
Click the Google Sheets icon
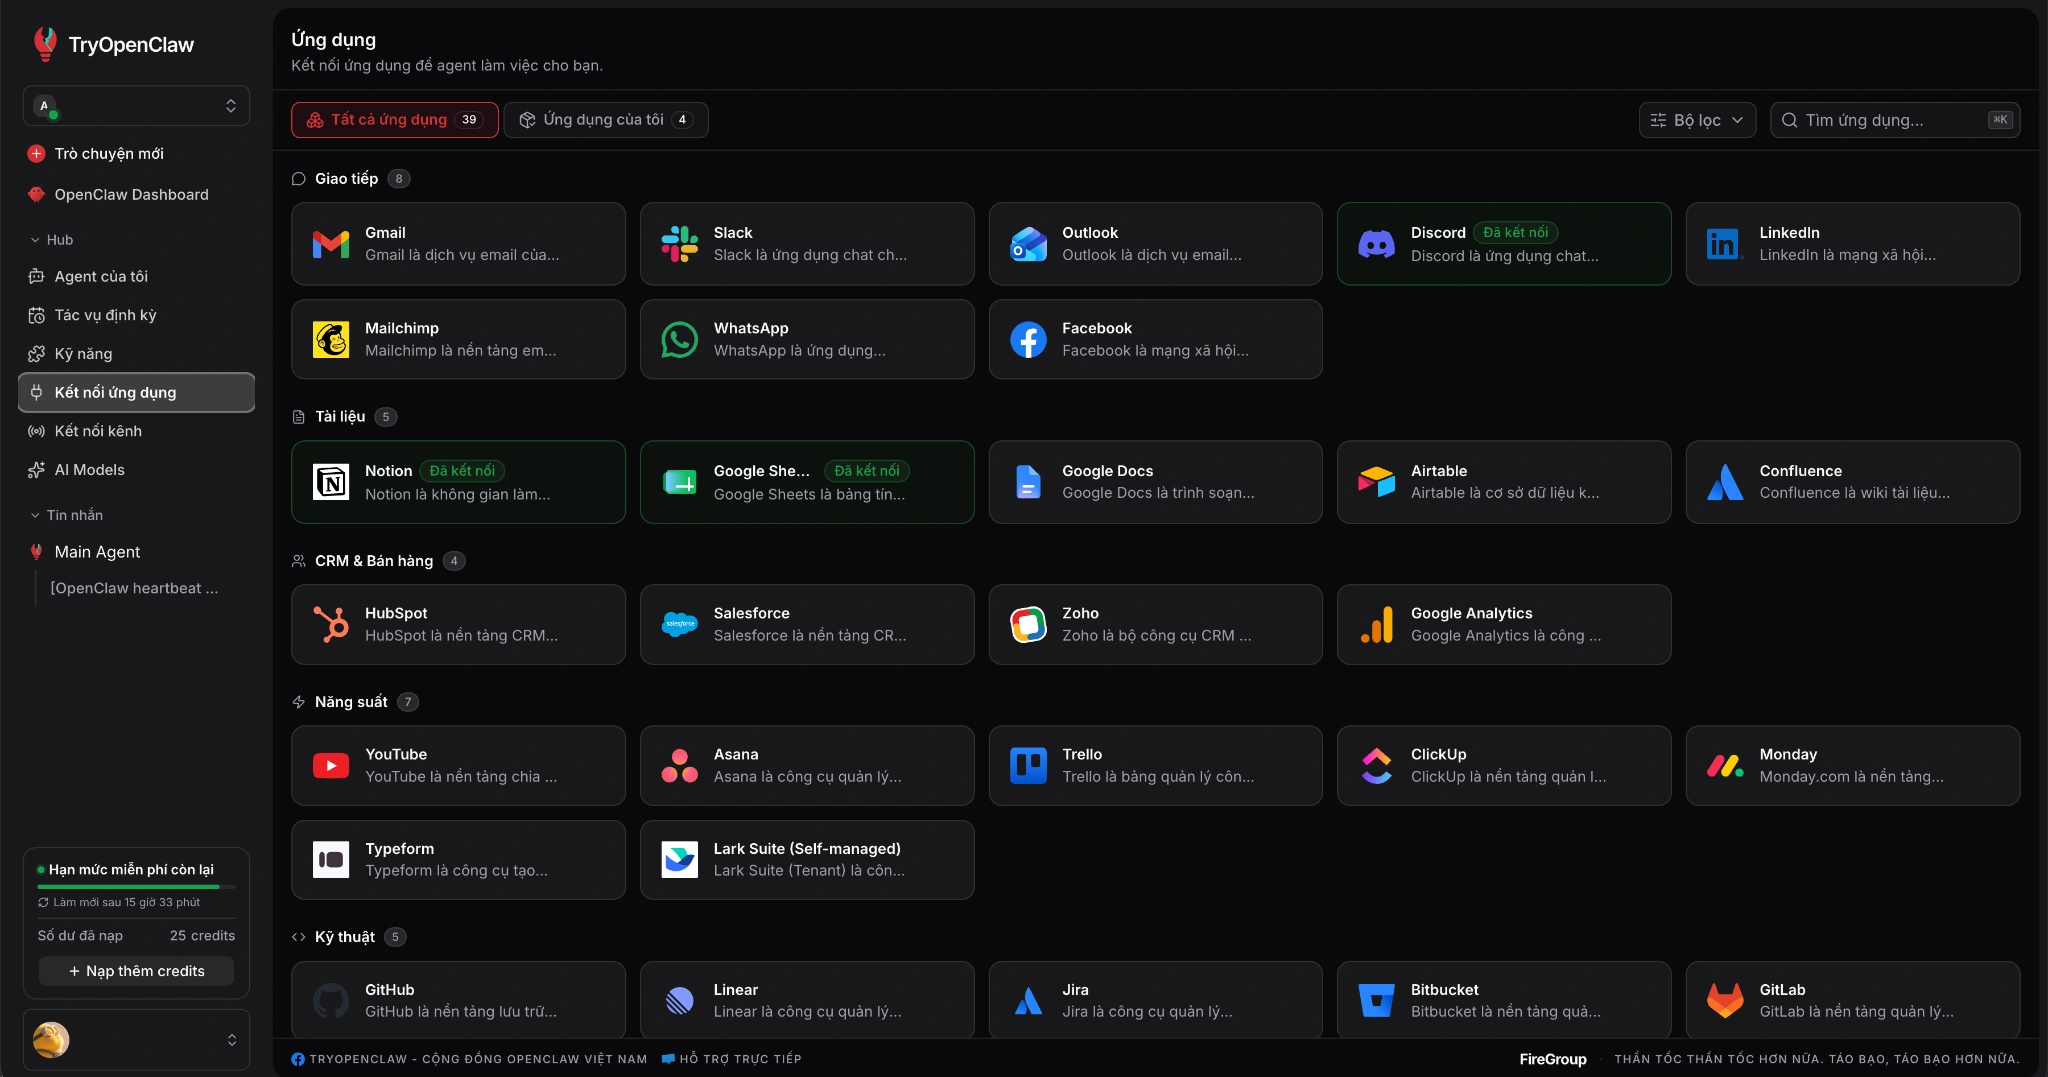coord(680,482)
